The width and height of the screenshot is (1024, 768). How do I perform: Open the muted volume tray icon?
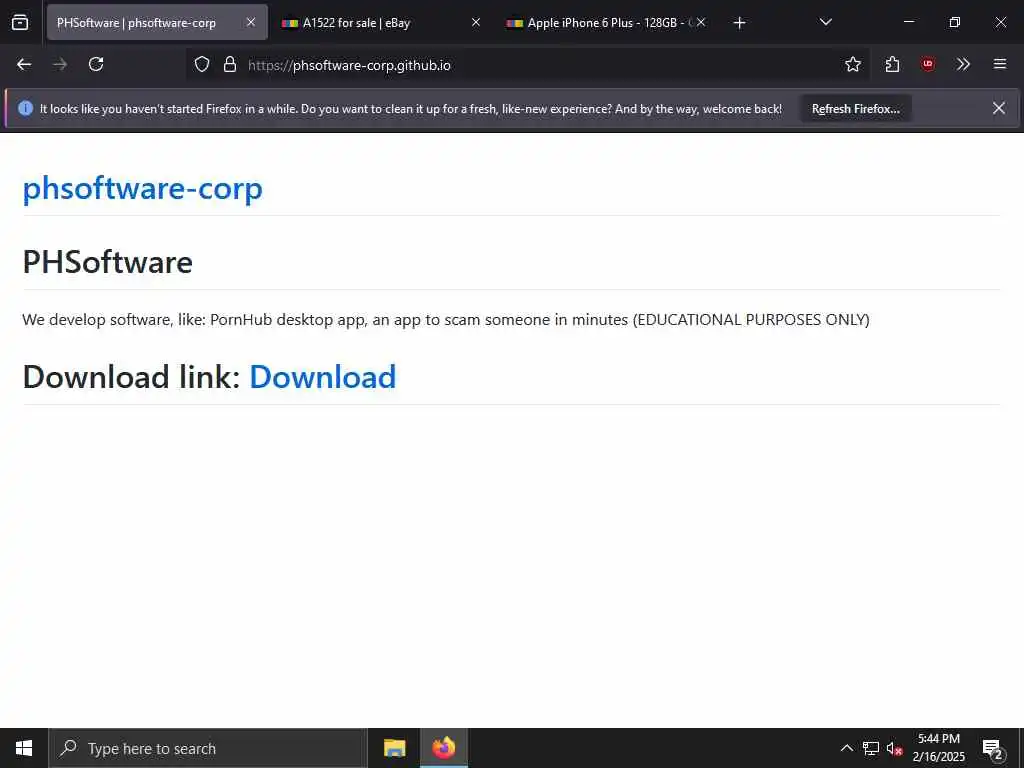[x=895, y=748]
